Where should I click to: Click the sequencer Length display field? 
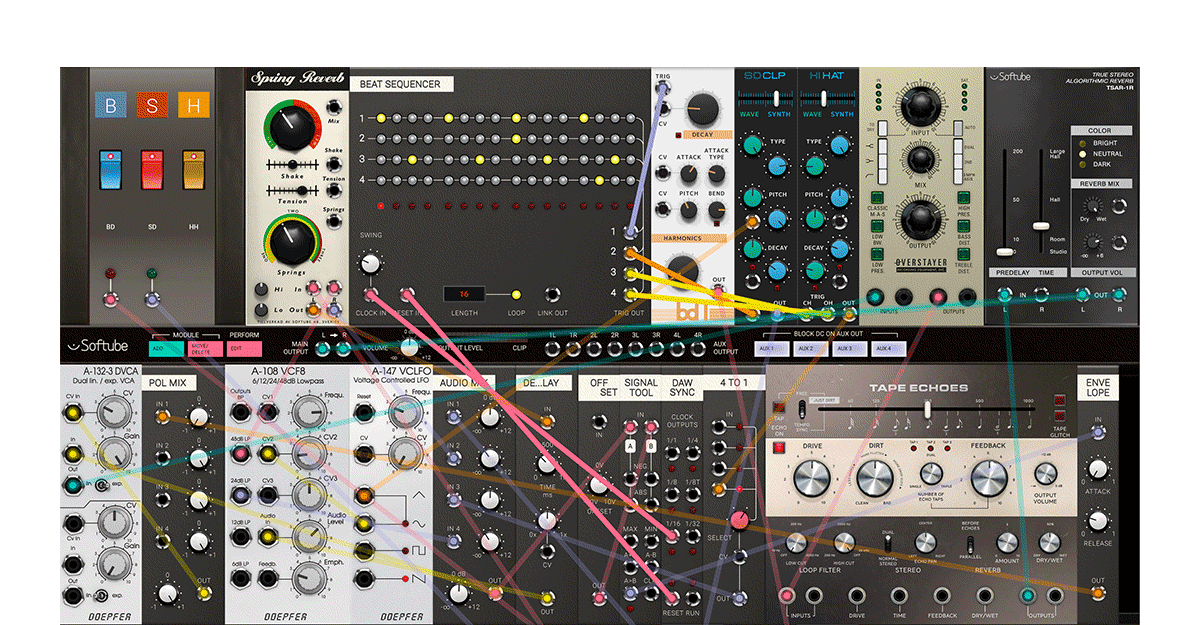[x=463, y=295]
